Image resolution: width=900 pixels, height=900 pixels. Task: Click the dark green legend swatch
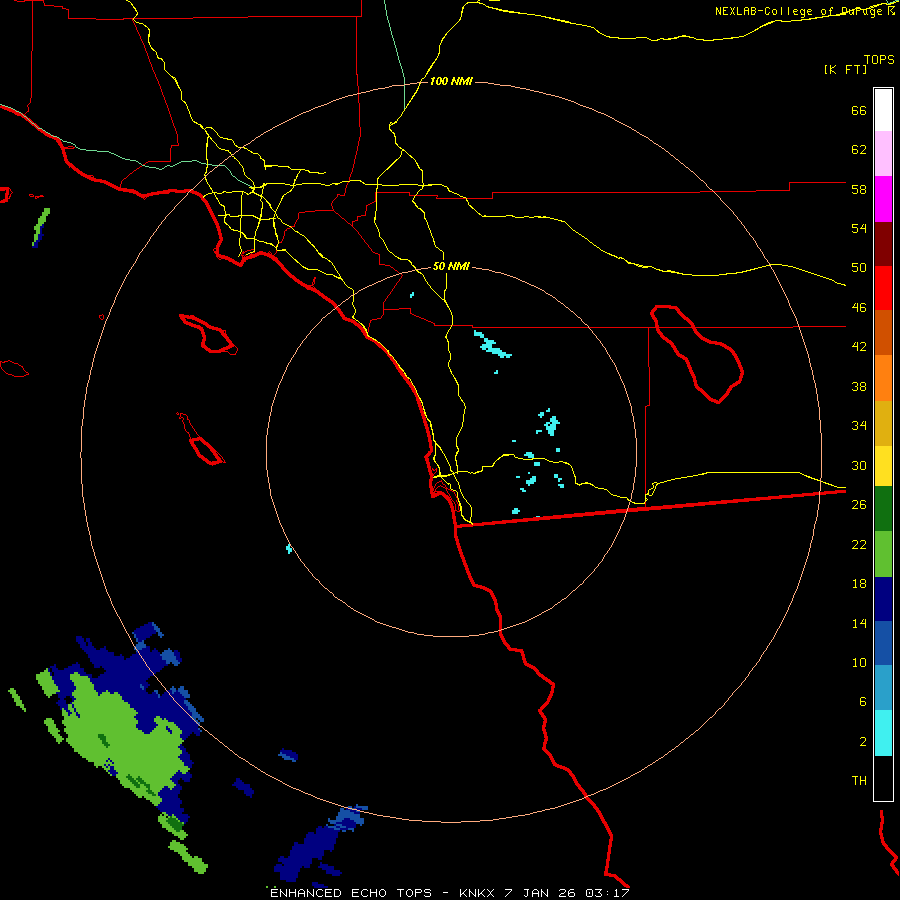point(883,509)
